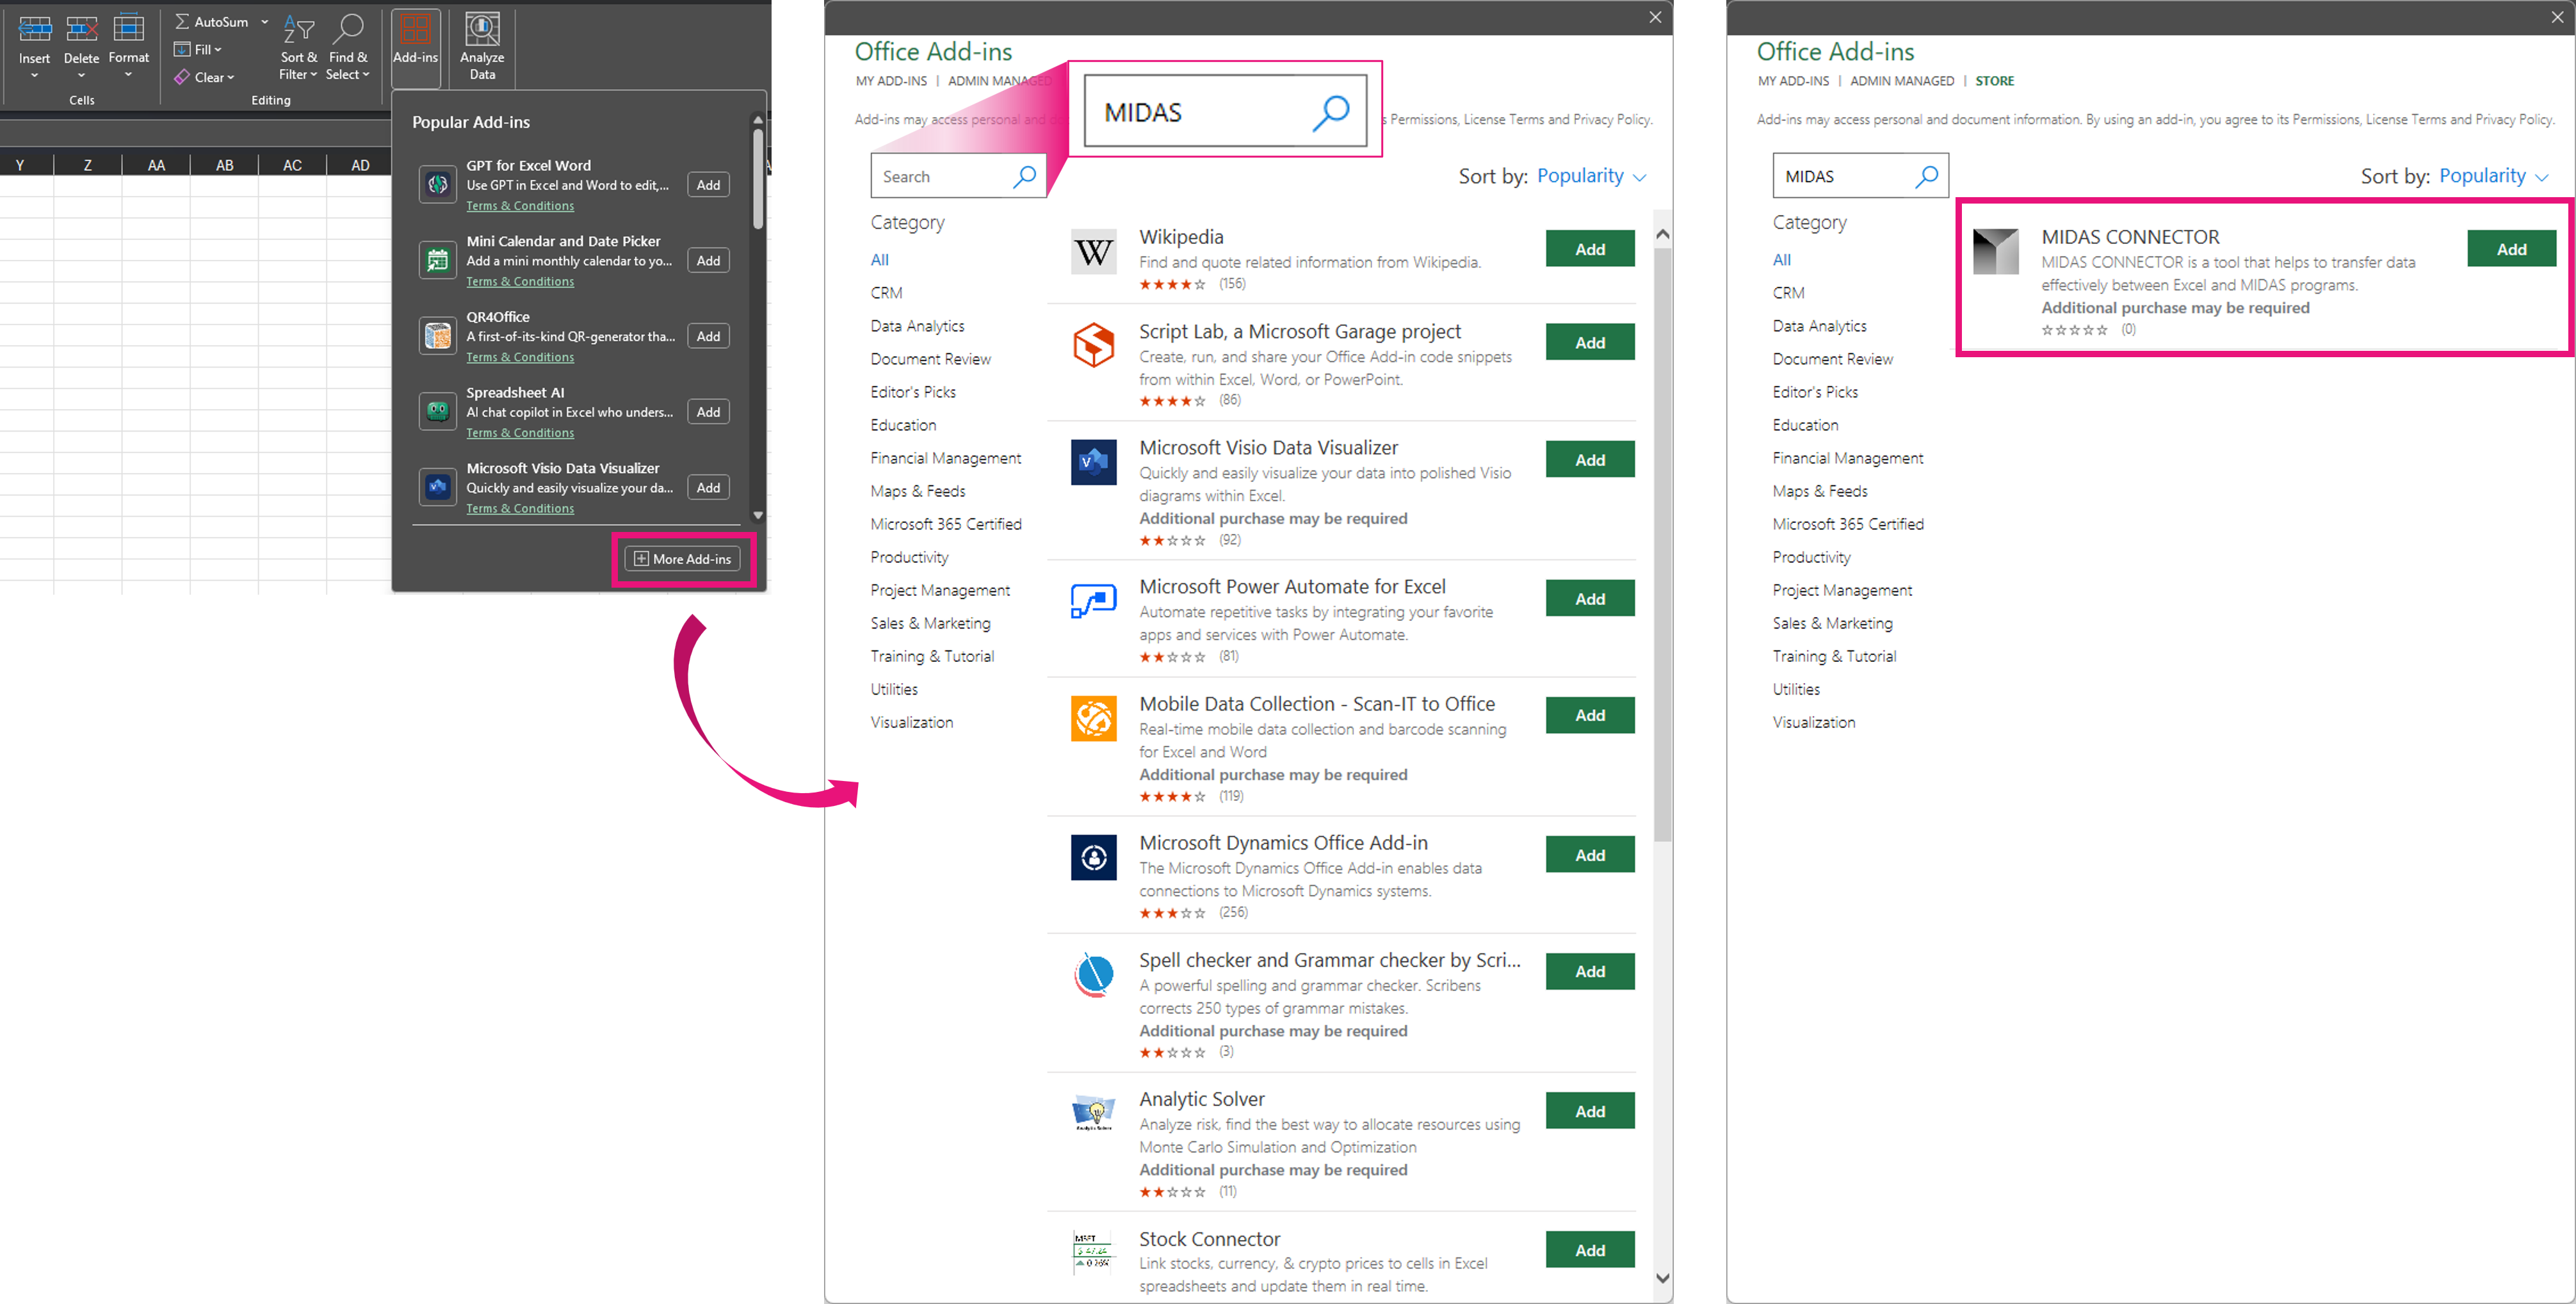The height and width of the screenshot is (1304, 2576).
Task: Click Visio Data Visualizer icon in Popular Add-ins
Action: [437, 487]
